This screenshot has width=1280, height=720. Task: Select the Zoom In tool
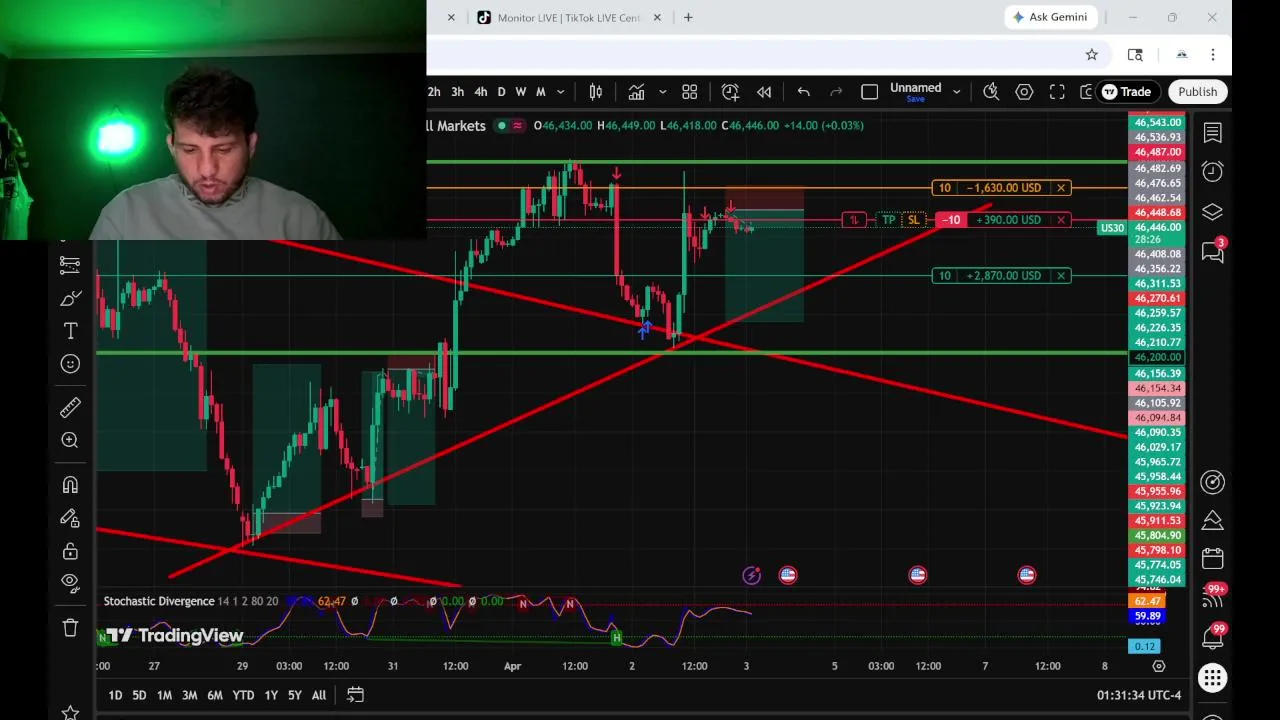[70, 440]
